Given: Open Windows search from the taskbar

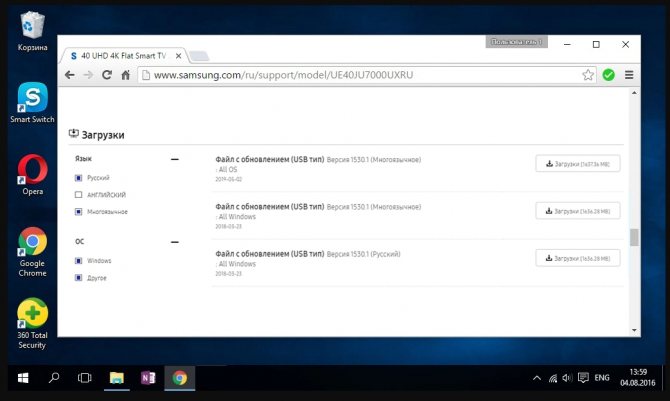Looking at the screenshot, I should pos(54,378).
